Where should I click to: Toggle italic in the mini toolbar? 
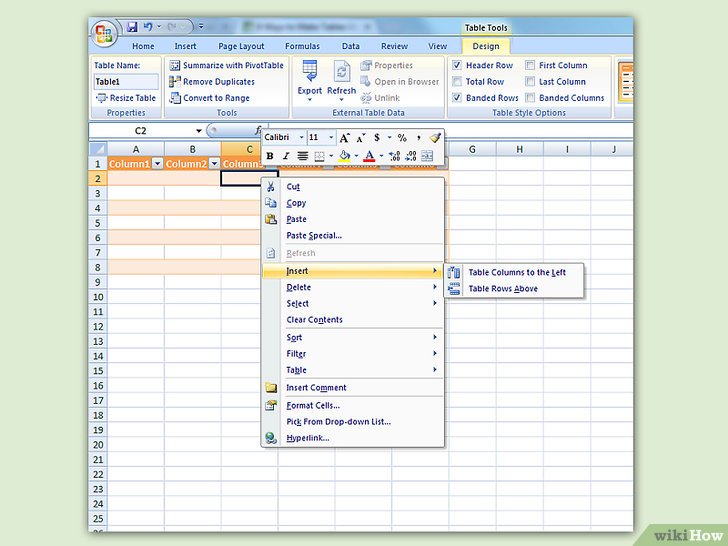(286, 156)
